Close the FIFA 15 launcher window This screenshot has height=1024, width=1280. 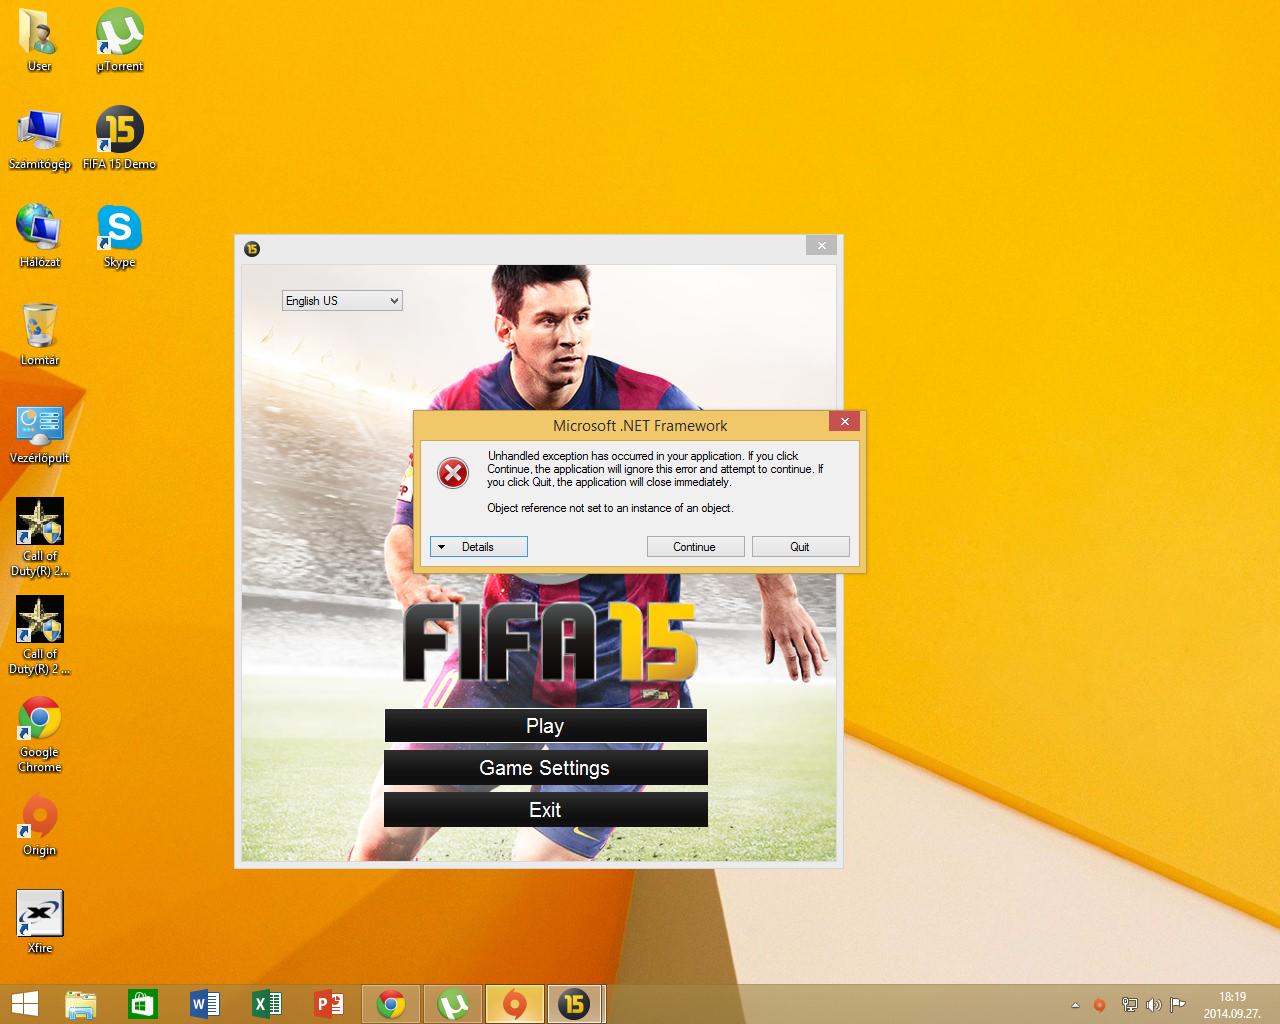[821, 246]
